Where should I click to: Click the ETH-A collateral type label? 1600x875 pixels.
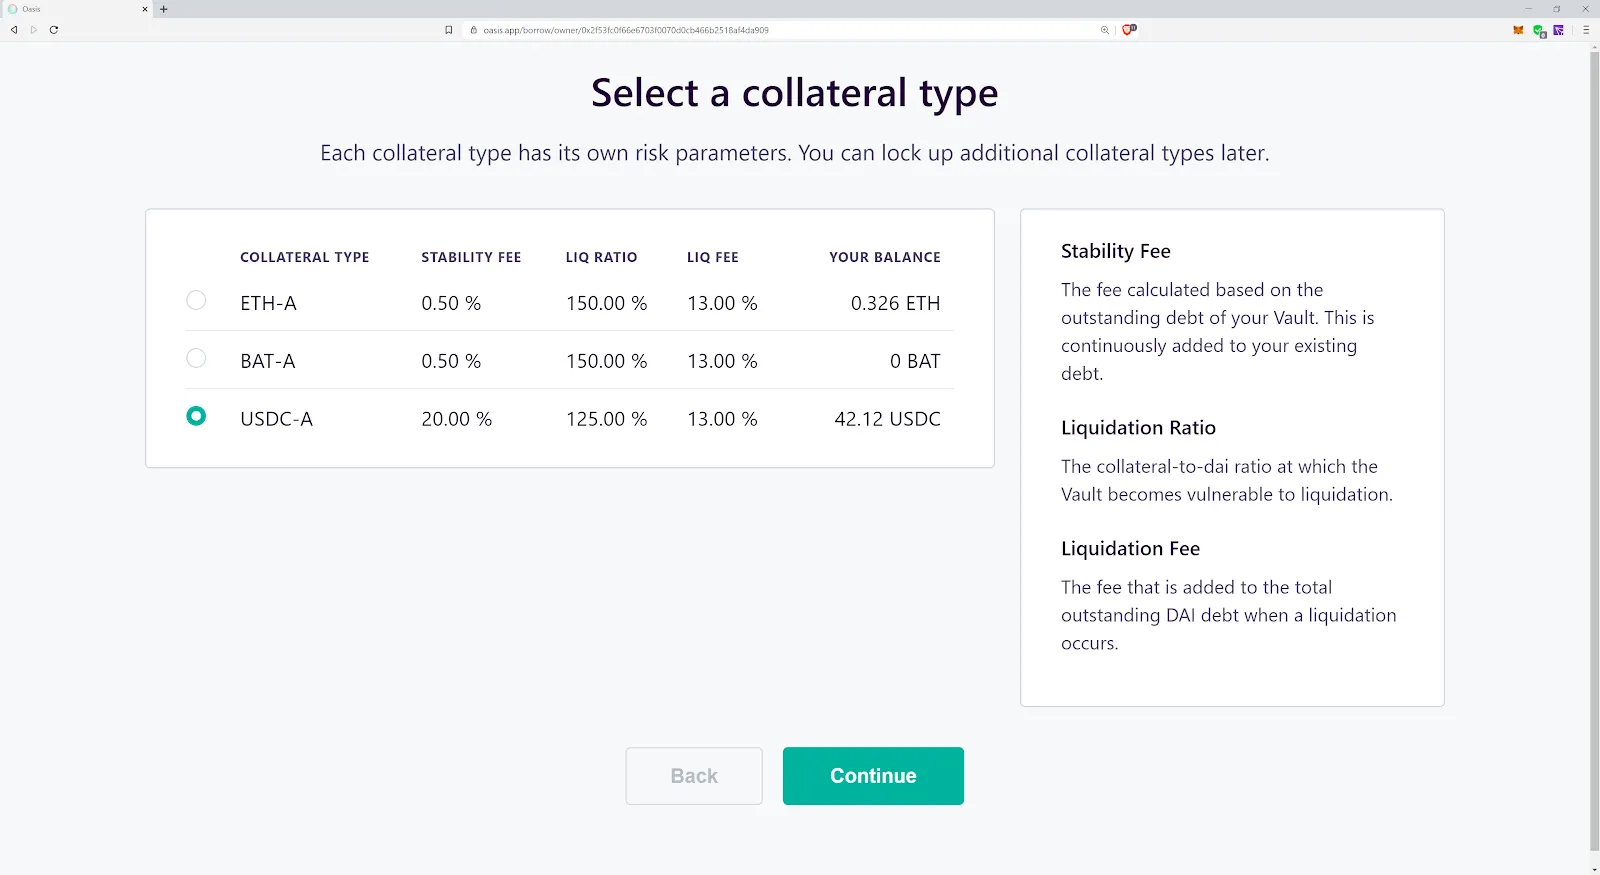coord(268,303)
